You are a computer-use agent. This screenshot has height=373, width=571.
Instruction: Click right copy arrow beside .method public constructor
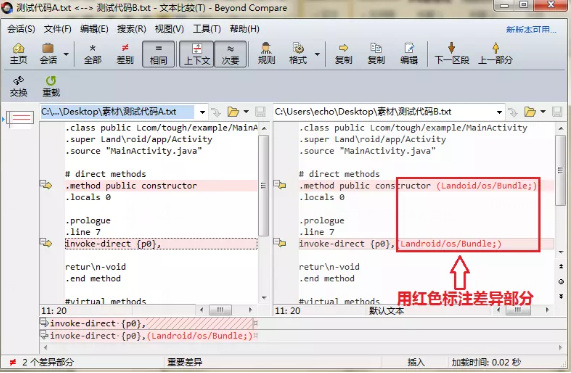pos(280,185)
